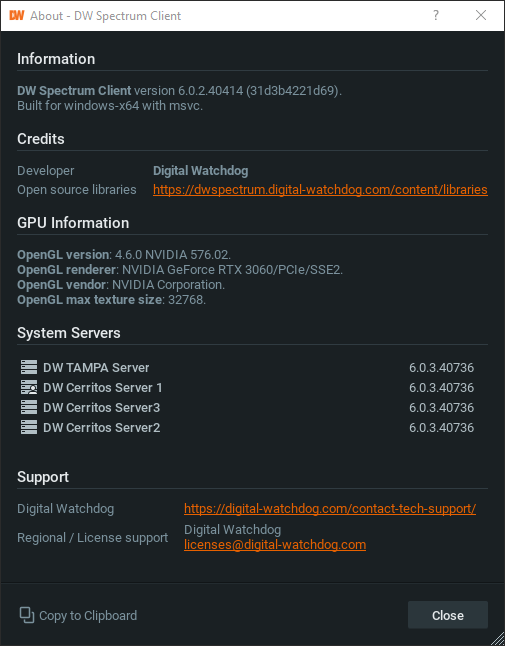Click the DW Cerritos Server2 icon
Screen dimensions: 505x646
29,427
